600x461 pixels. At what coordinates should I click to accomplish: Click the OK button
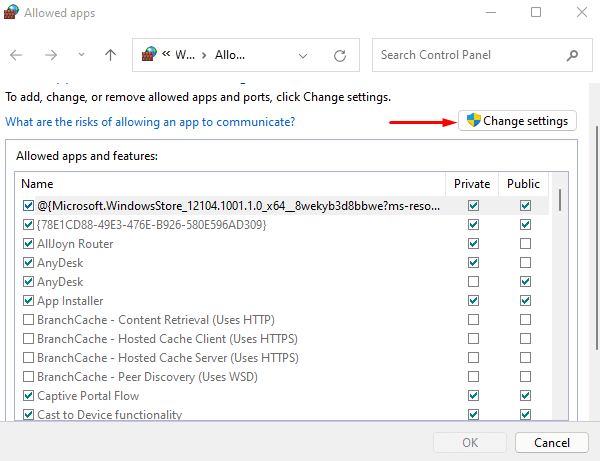470,443
